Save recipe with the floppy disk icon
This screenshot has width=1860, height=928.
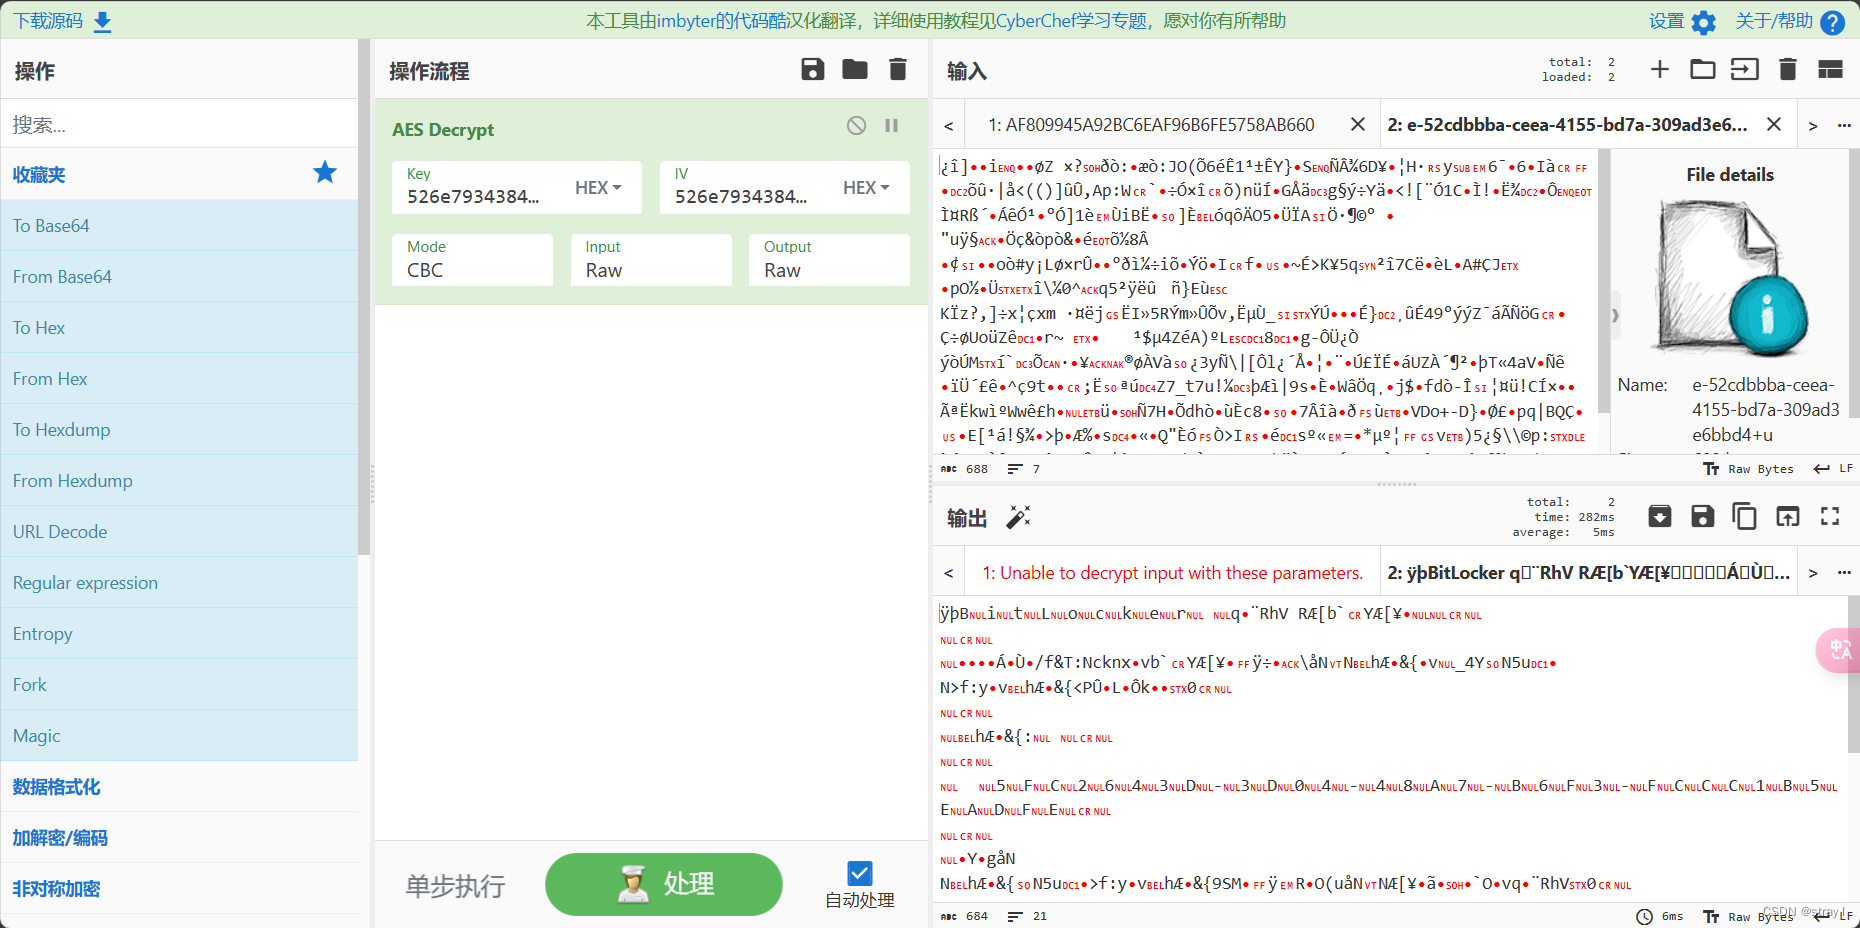(813, 69)
